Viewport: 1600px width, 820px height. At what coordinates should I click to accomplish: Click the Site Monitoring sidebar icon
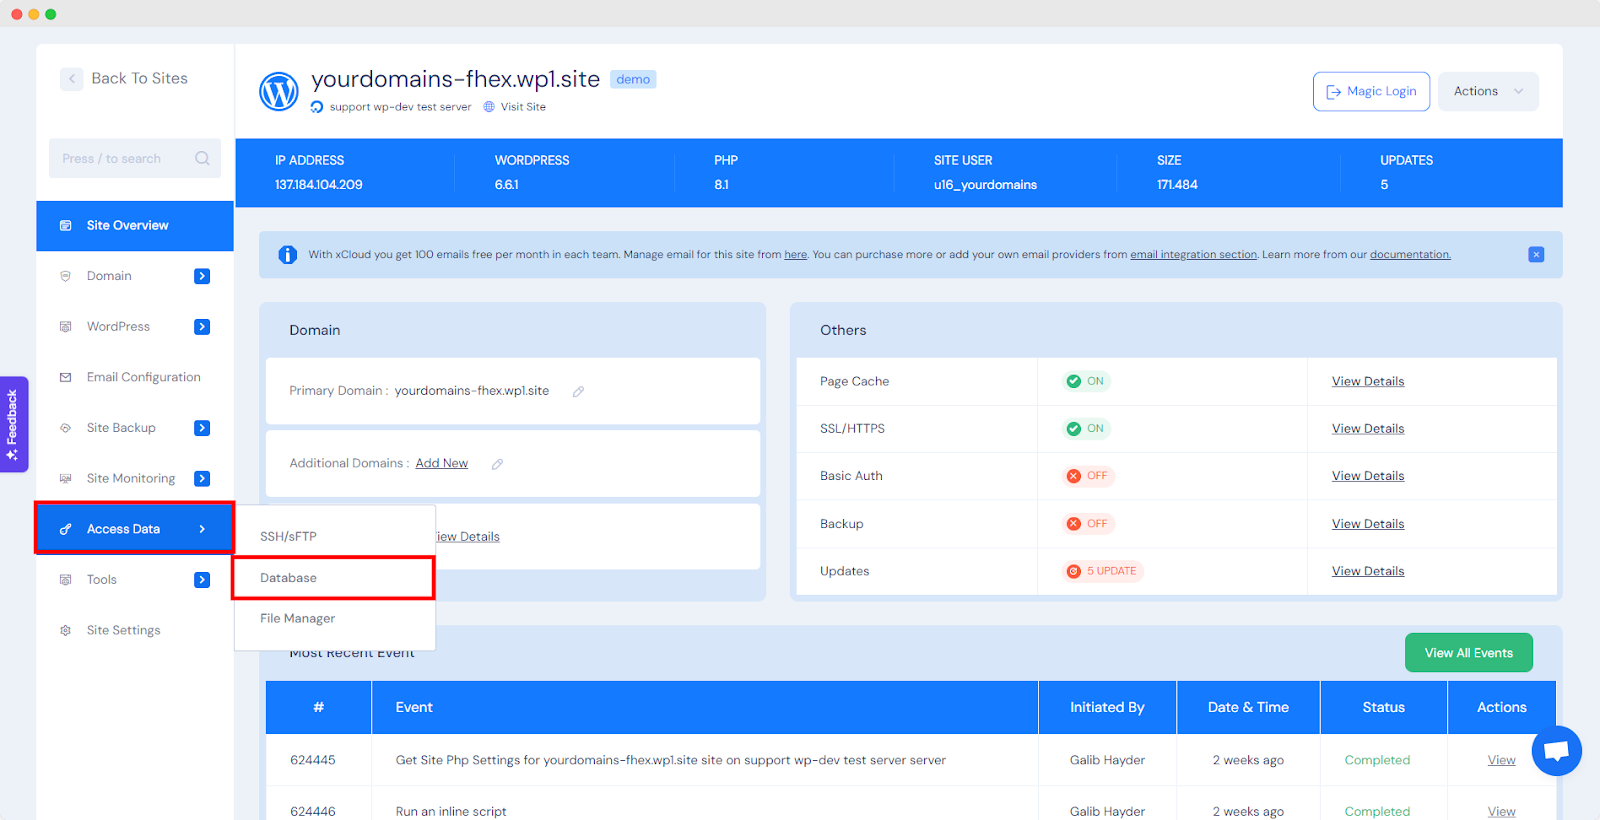[x=66, y=479]
